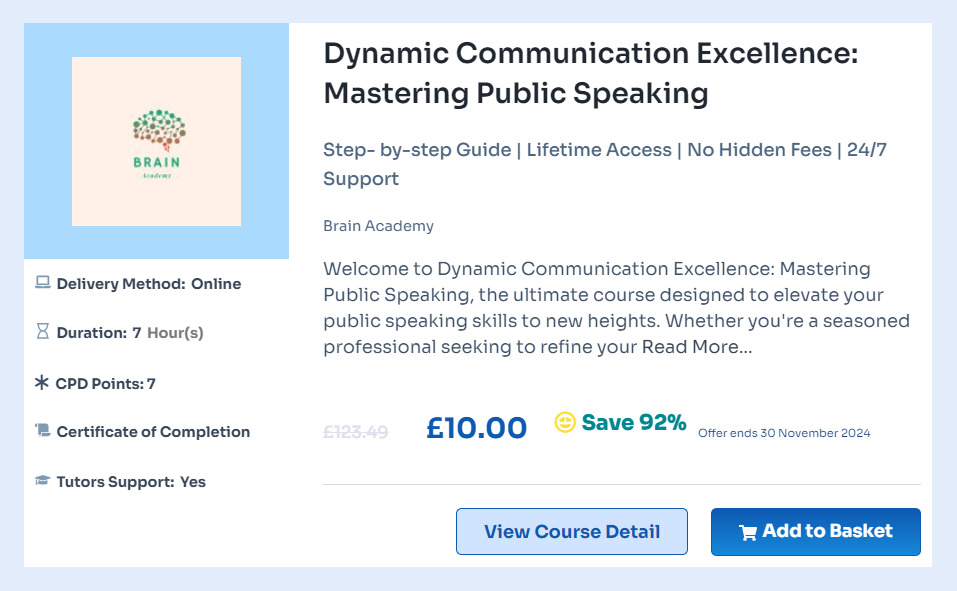
Task: Click the yellow smiley face icon
Action: pyautogui.click(x=565, y=423)
